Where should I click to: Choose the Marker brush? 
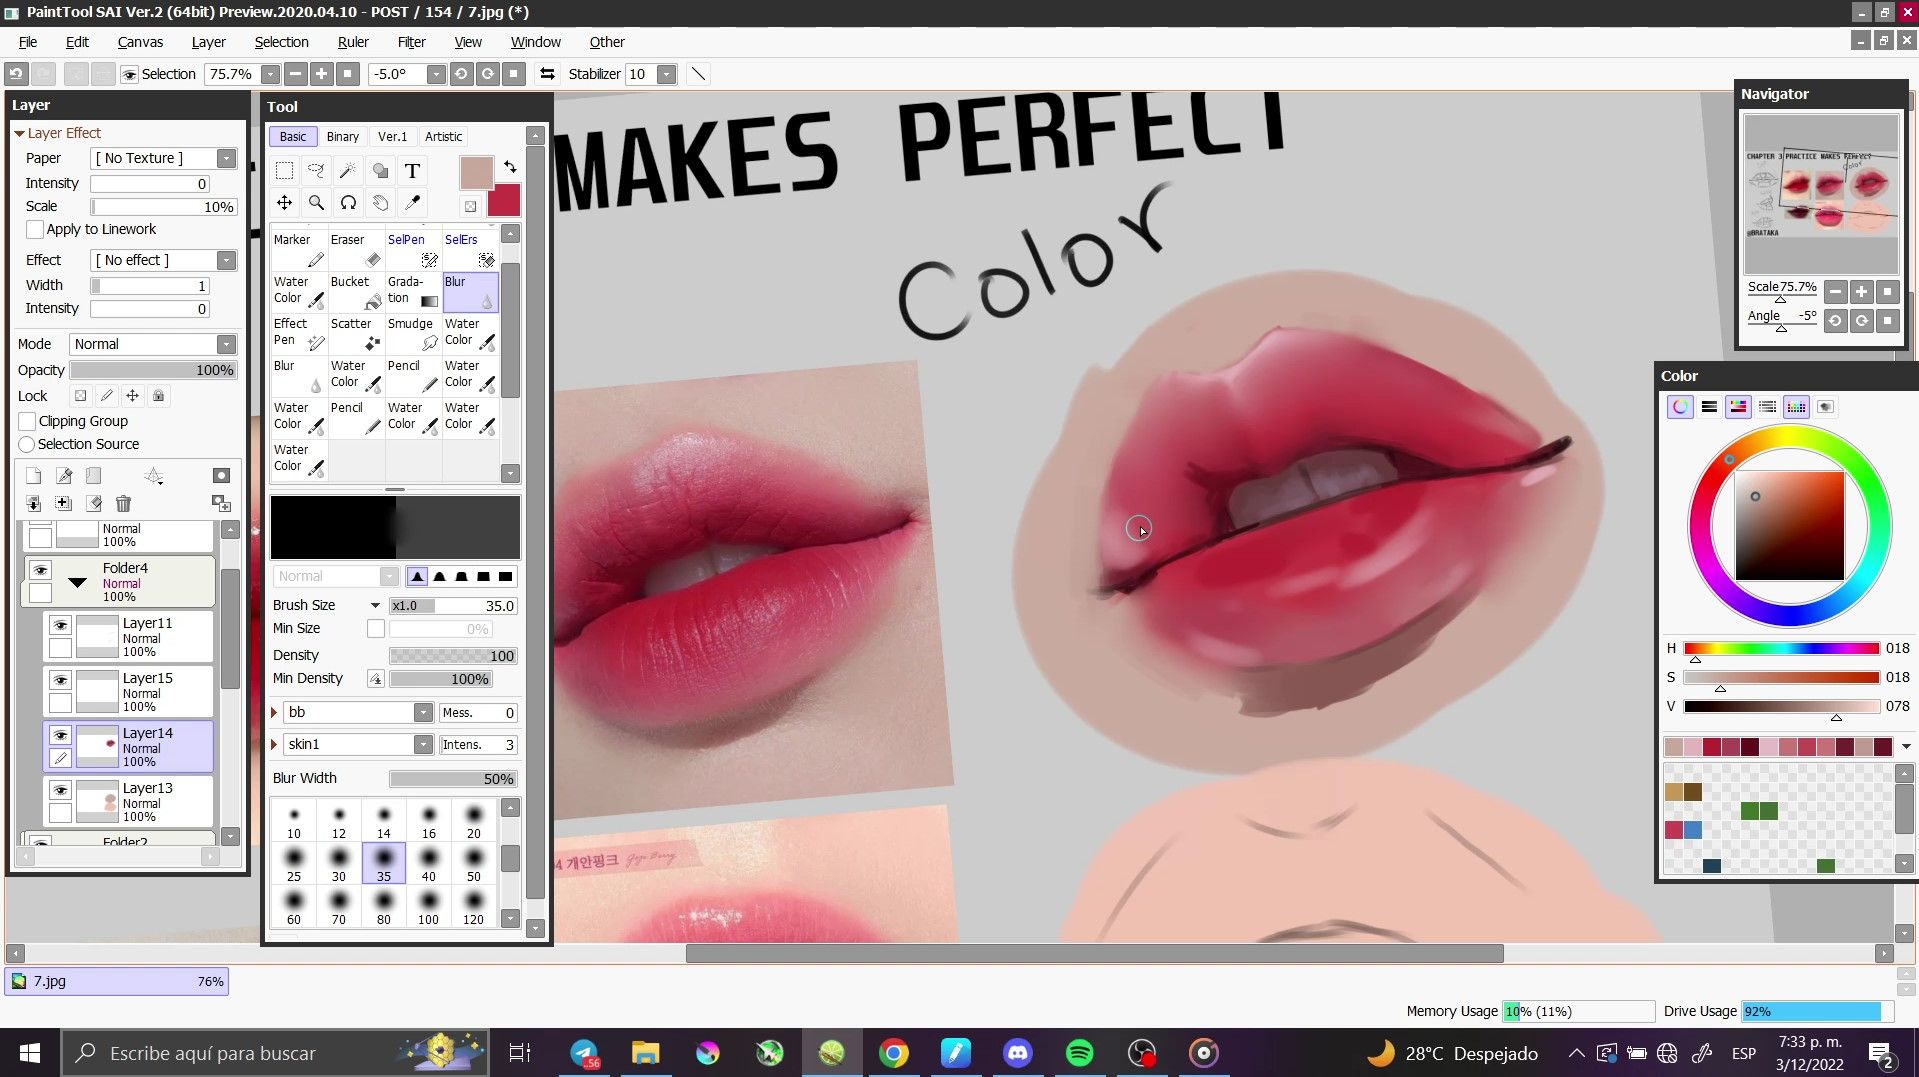298,249
